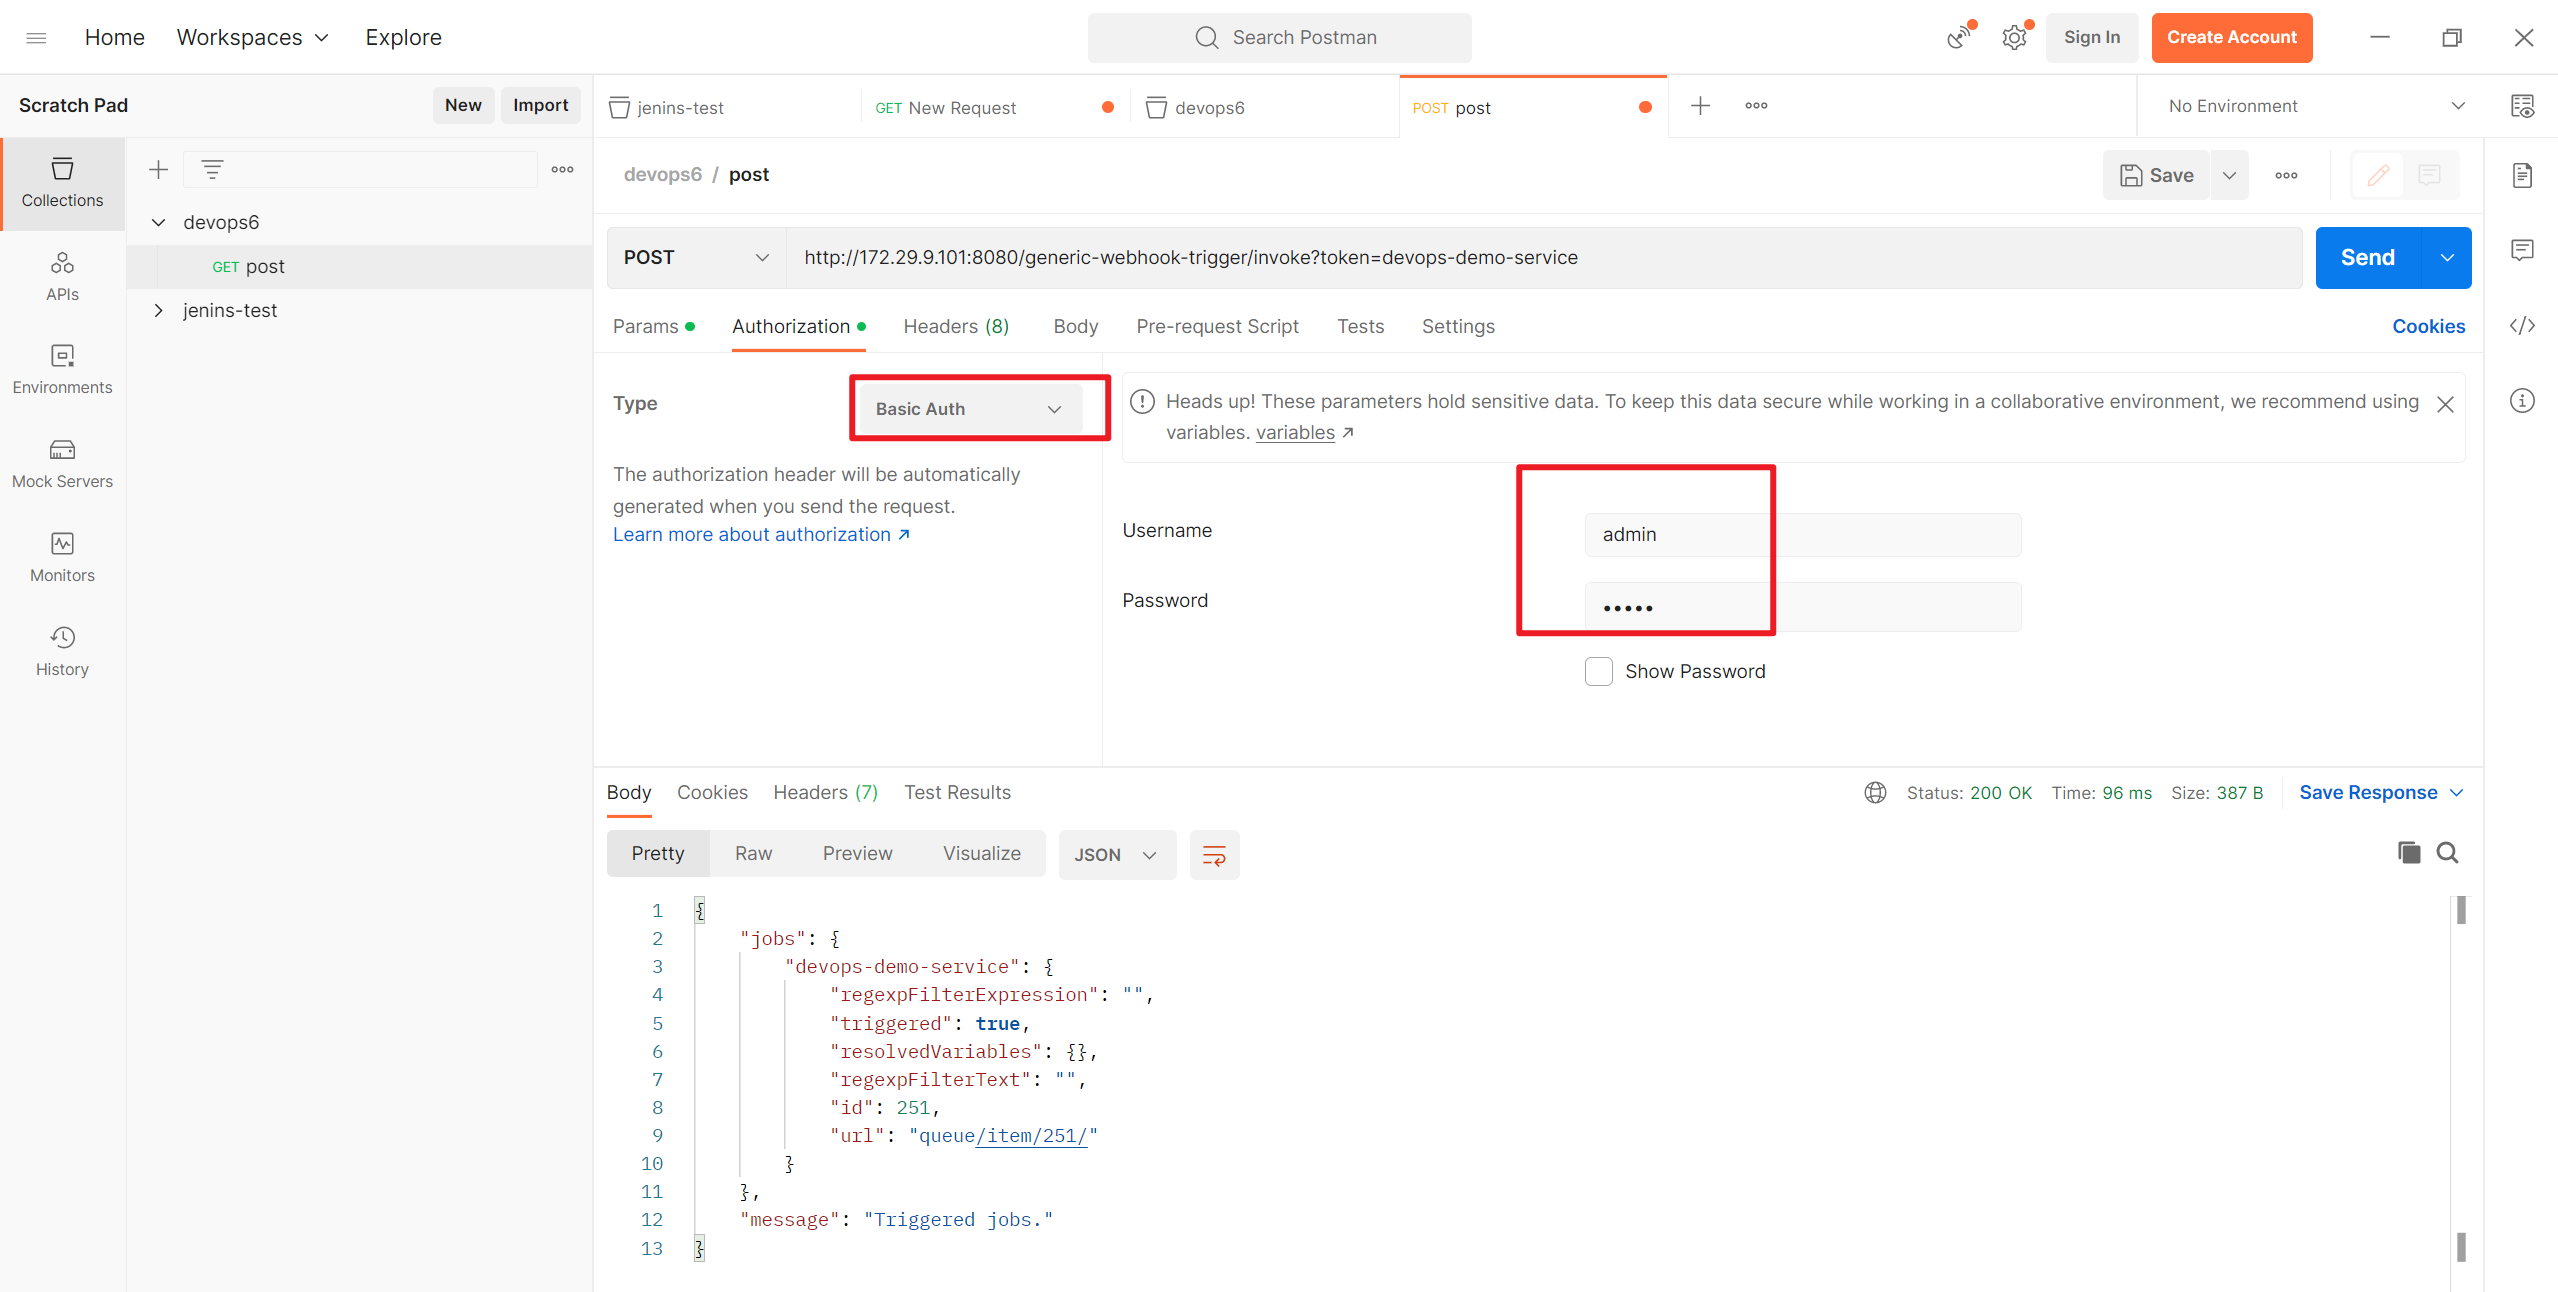Viewport: 2558px width, 1292px height.
Task: Open the documentation icon in right sidebar
Action: [x=2522, y=176]
